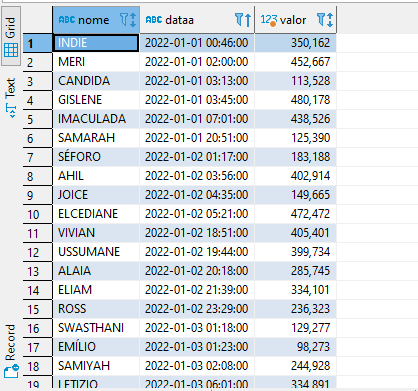Select the CANDIDA name cell
The width and height of the screenshot is (418, 391).
click(96, 81)
